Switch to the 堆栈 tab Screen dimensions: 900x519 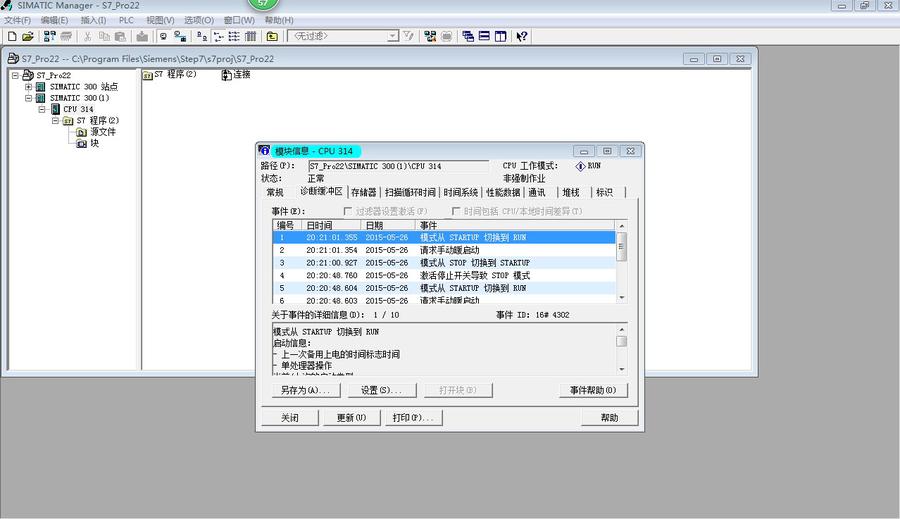pos(571,192)
